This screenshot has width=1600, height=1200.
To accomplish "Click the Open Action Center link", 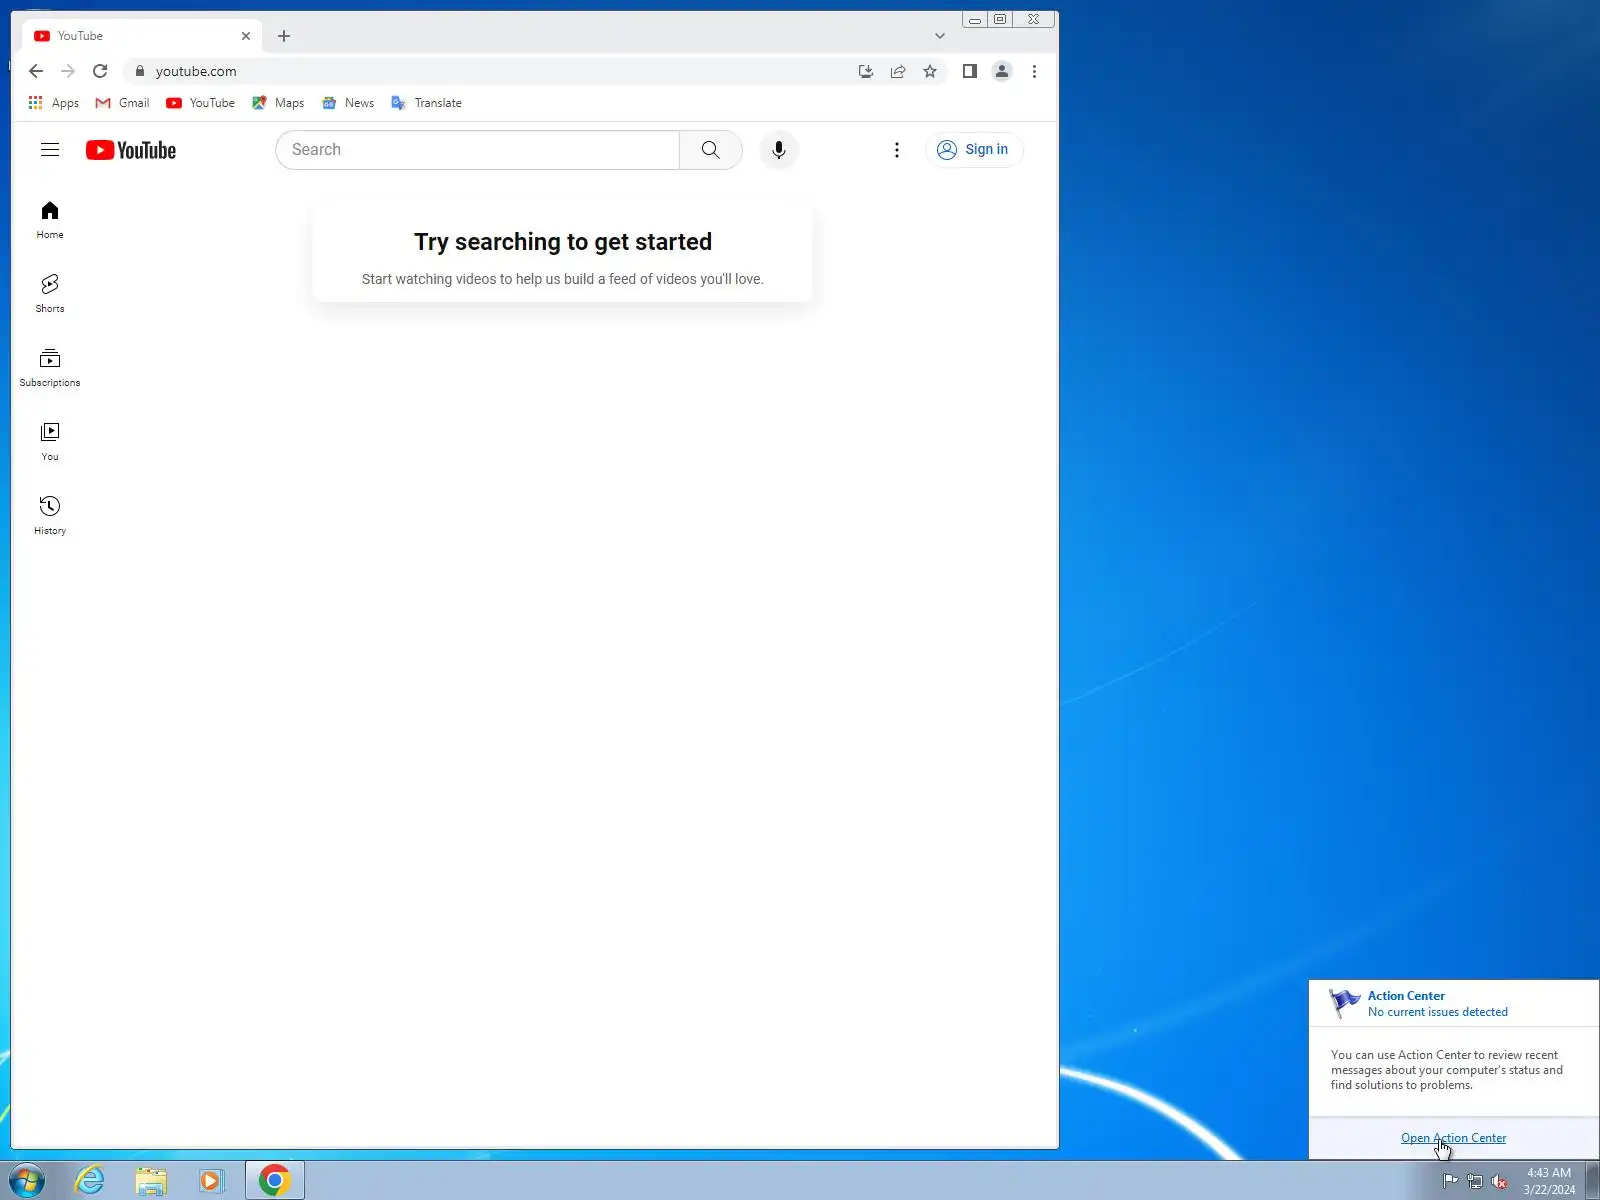I will [1453, 1138].
